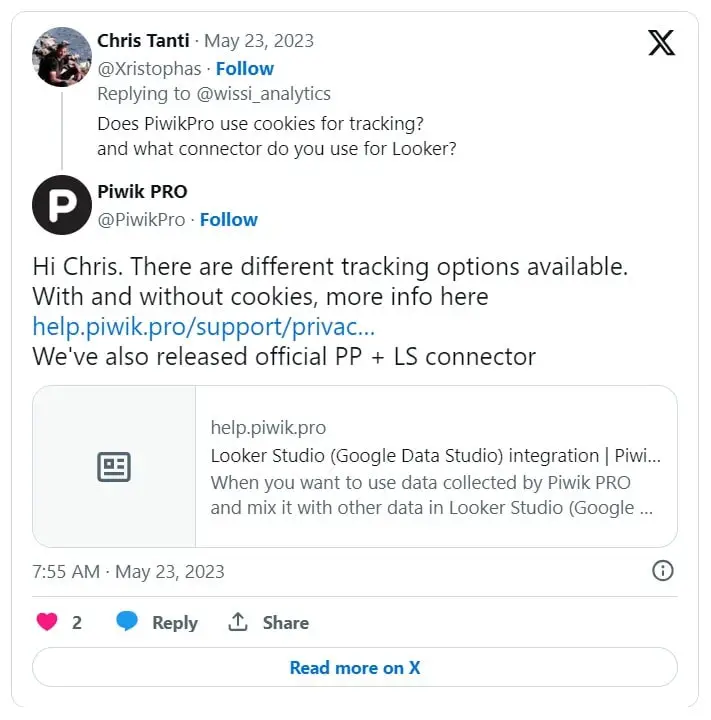Follow @PiwikPro account
This screenshot has width=711, height=720.
pyautogui.click(x=228, y=219)
